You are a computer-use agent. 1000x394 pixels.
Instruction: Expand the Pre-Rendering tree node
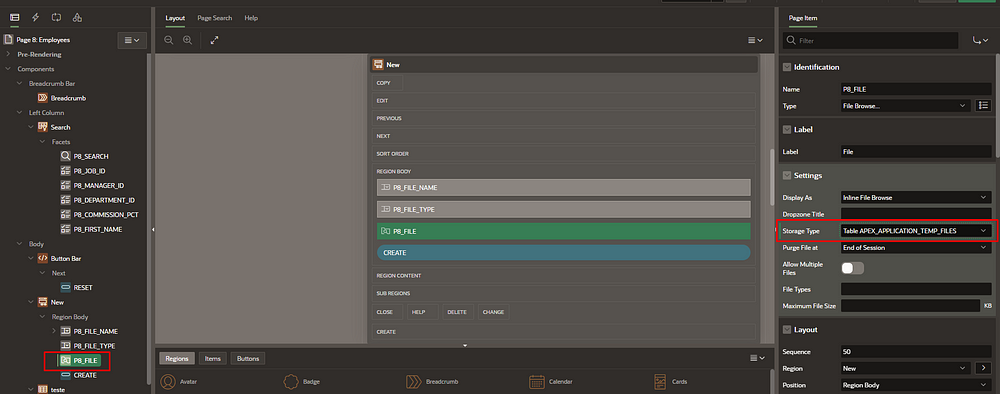8,54
